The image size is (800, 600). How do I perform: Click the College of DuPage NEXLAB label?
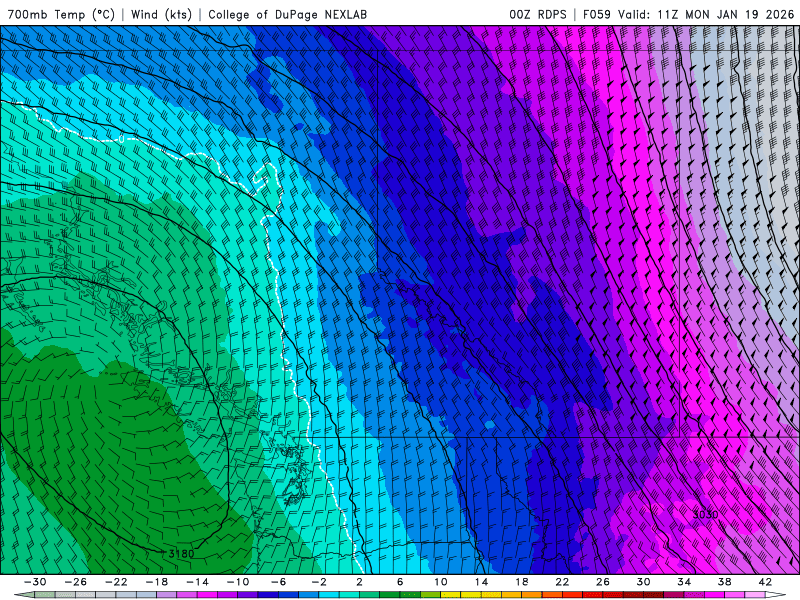point(287,14)
